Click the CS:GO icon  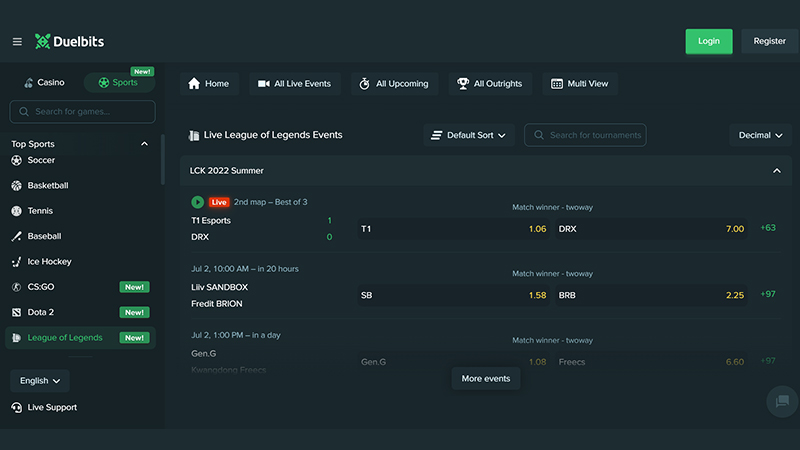tap(16, 287)
